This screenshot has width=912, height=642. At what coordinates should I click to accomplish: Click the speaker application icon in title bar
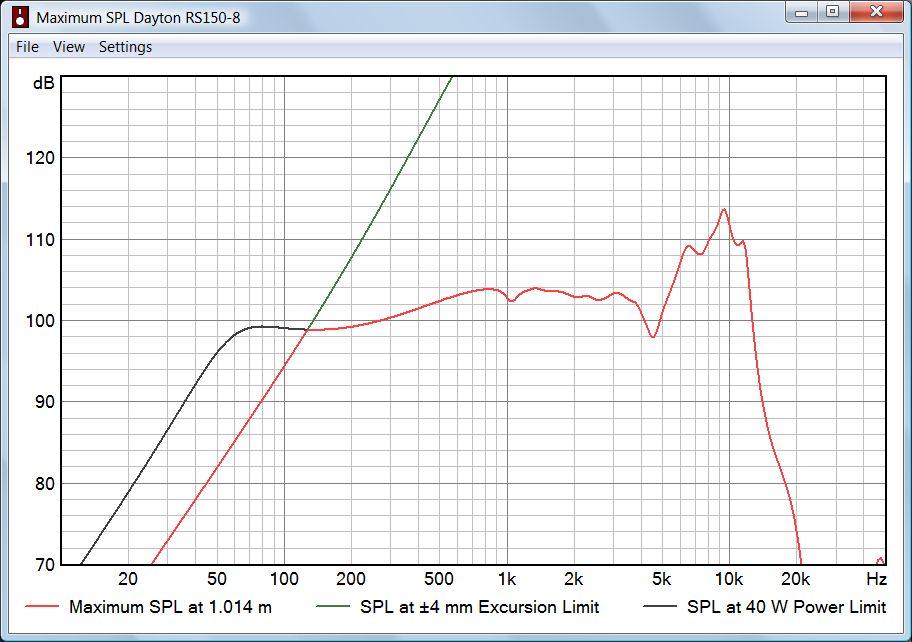(x=20, y=17)
